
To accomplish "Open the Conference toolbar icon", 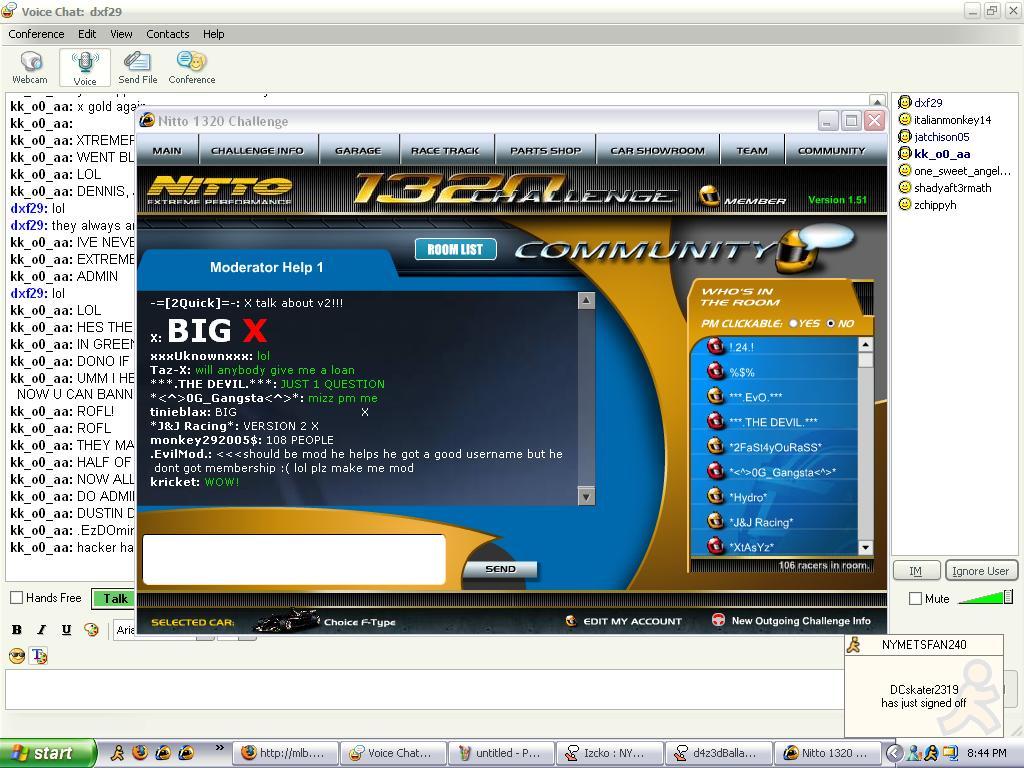I will click(191, 67).
